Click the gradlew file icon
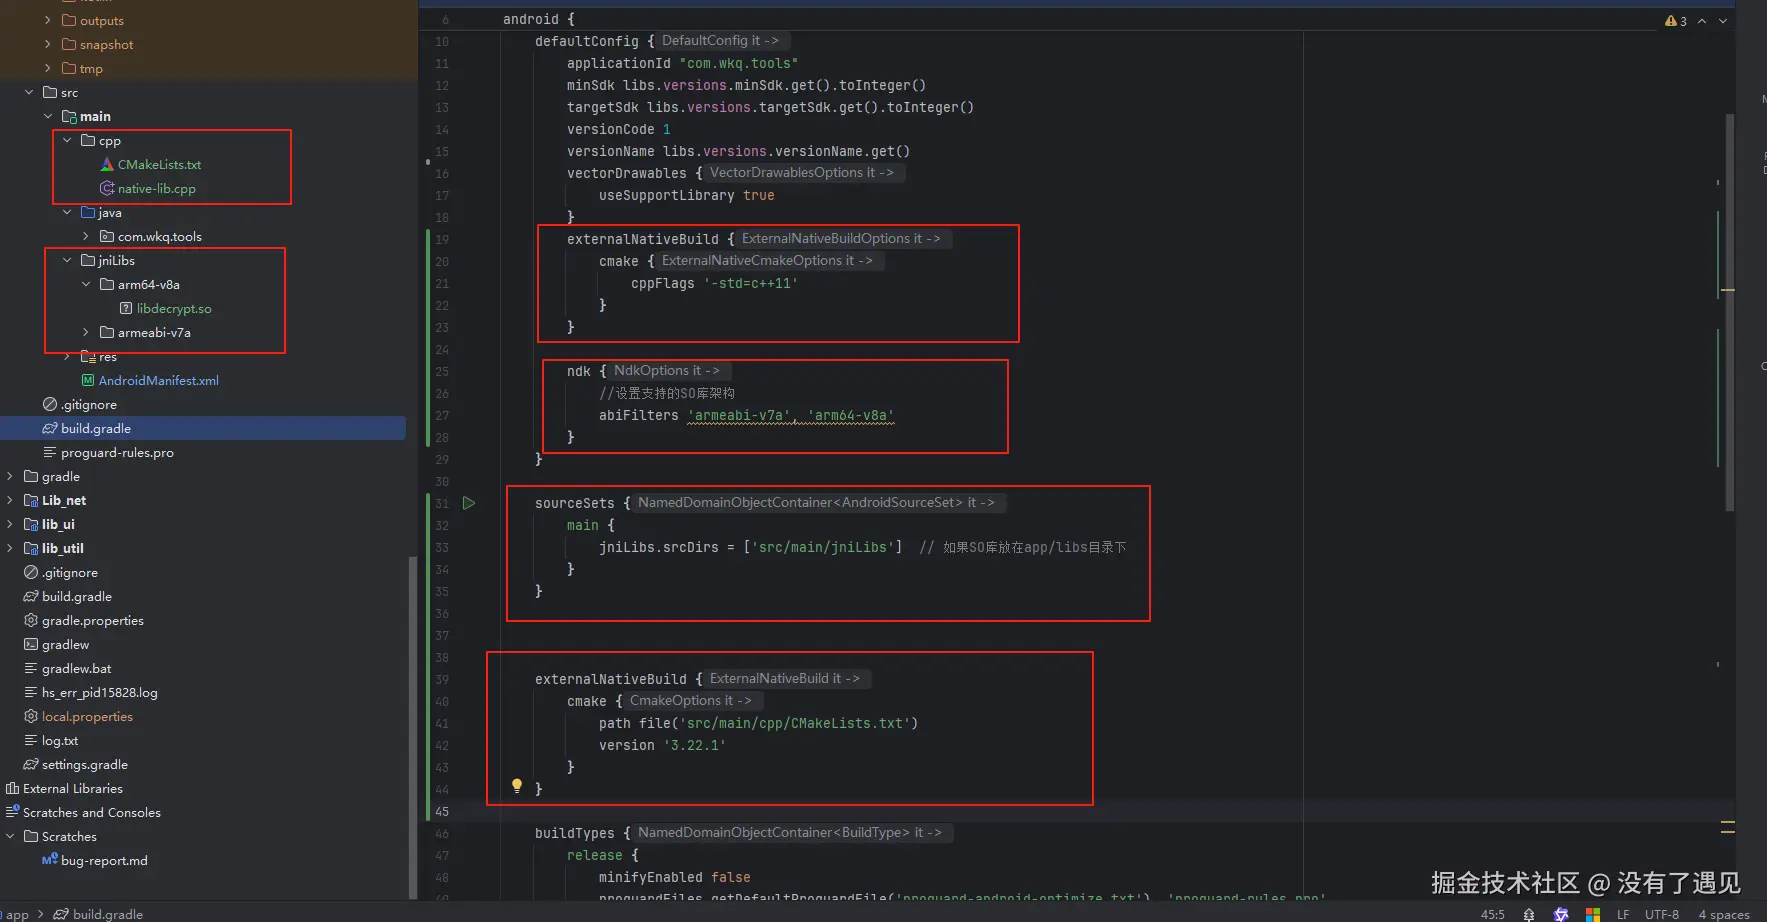 click(31, 645)
